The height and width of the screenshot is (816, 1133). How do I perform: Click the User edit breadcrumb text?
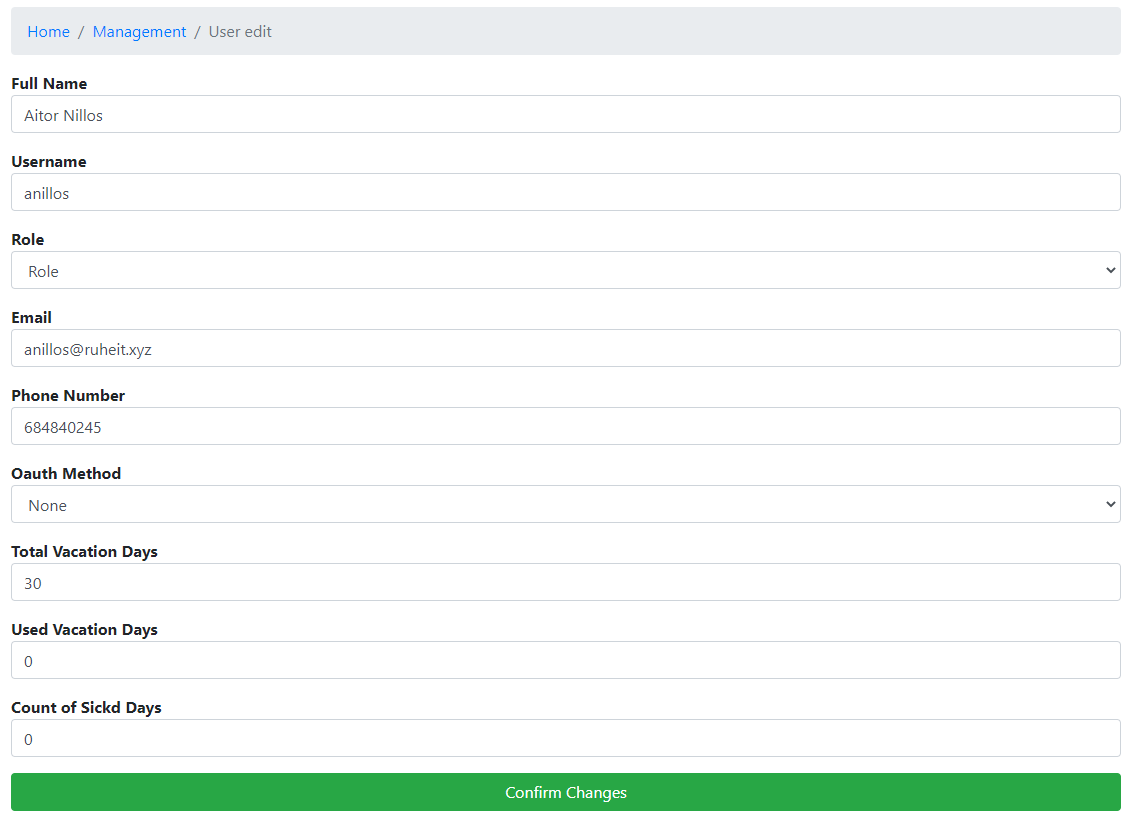click(239, 31)
